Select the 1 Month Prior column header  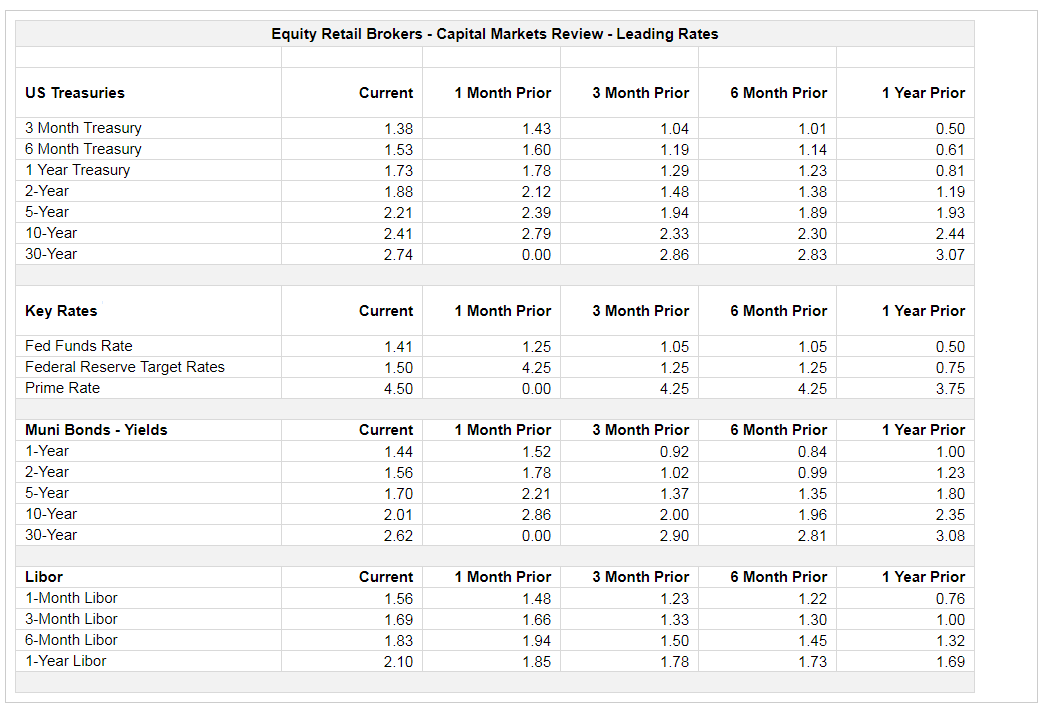pos(503,92)
